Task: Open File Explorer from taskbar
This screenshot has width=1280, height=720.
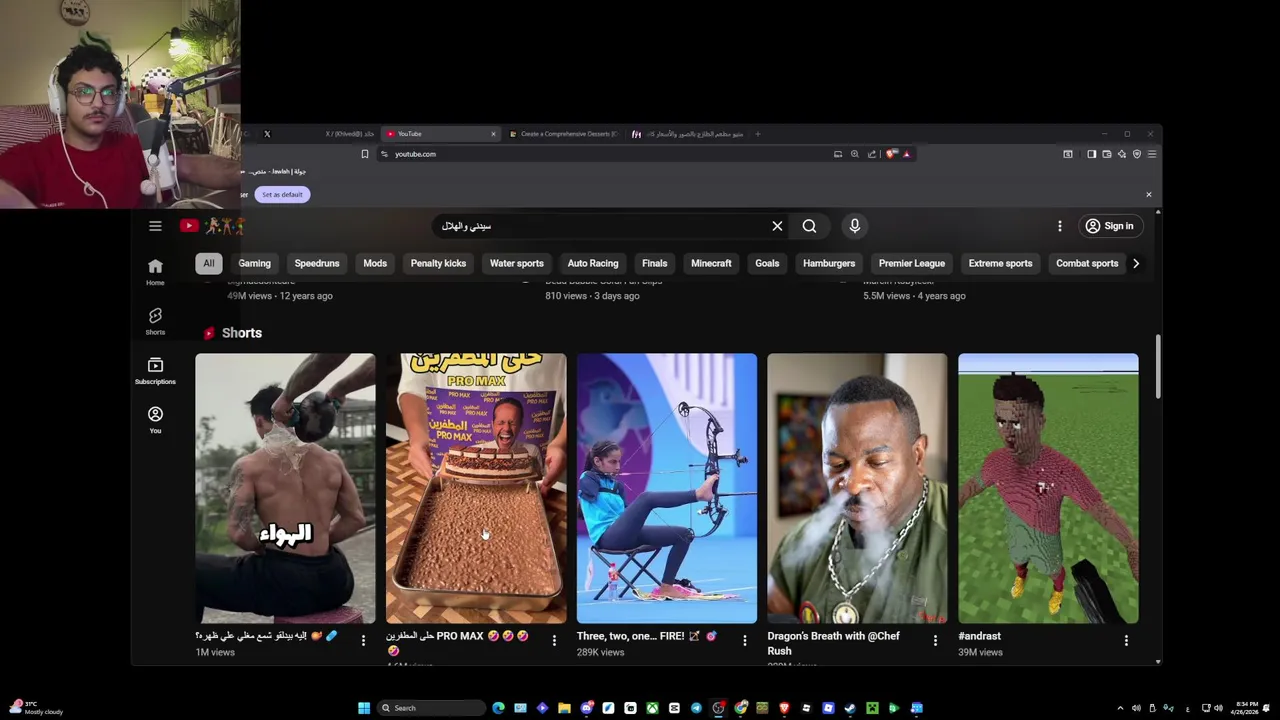Action: 565,708
